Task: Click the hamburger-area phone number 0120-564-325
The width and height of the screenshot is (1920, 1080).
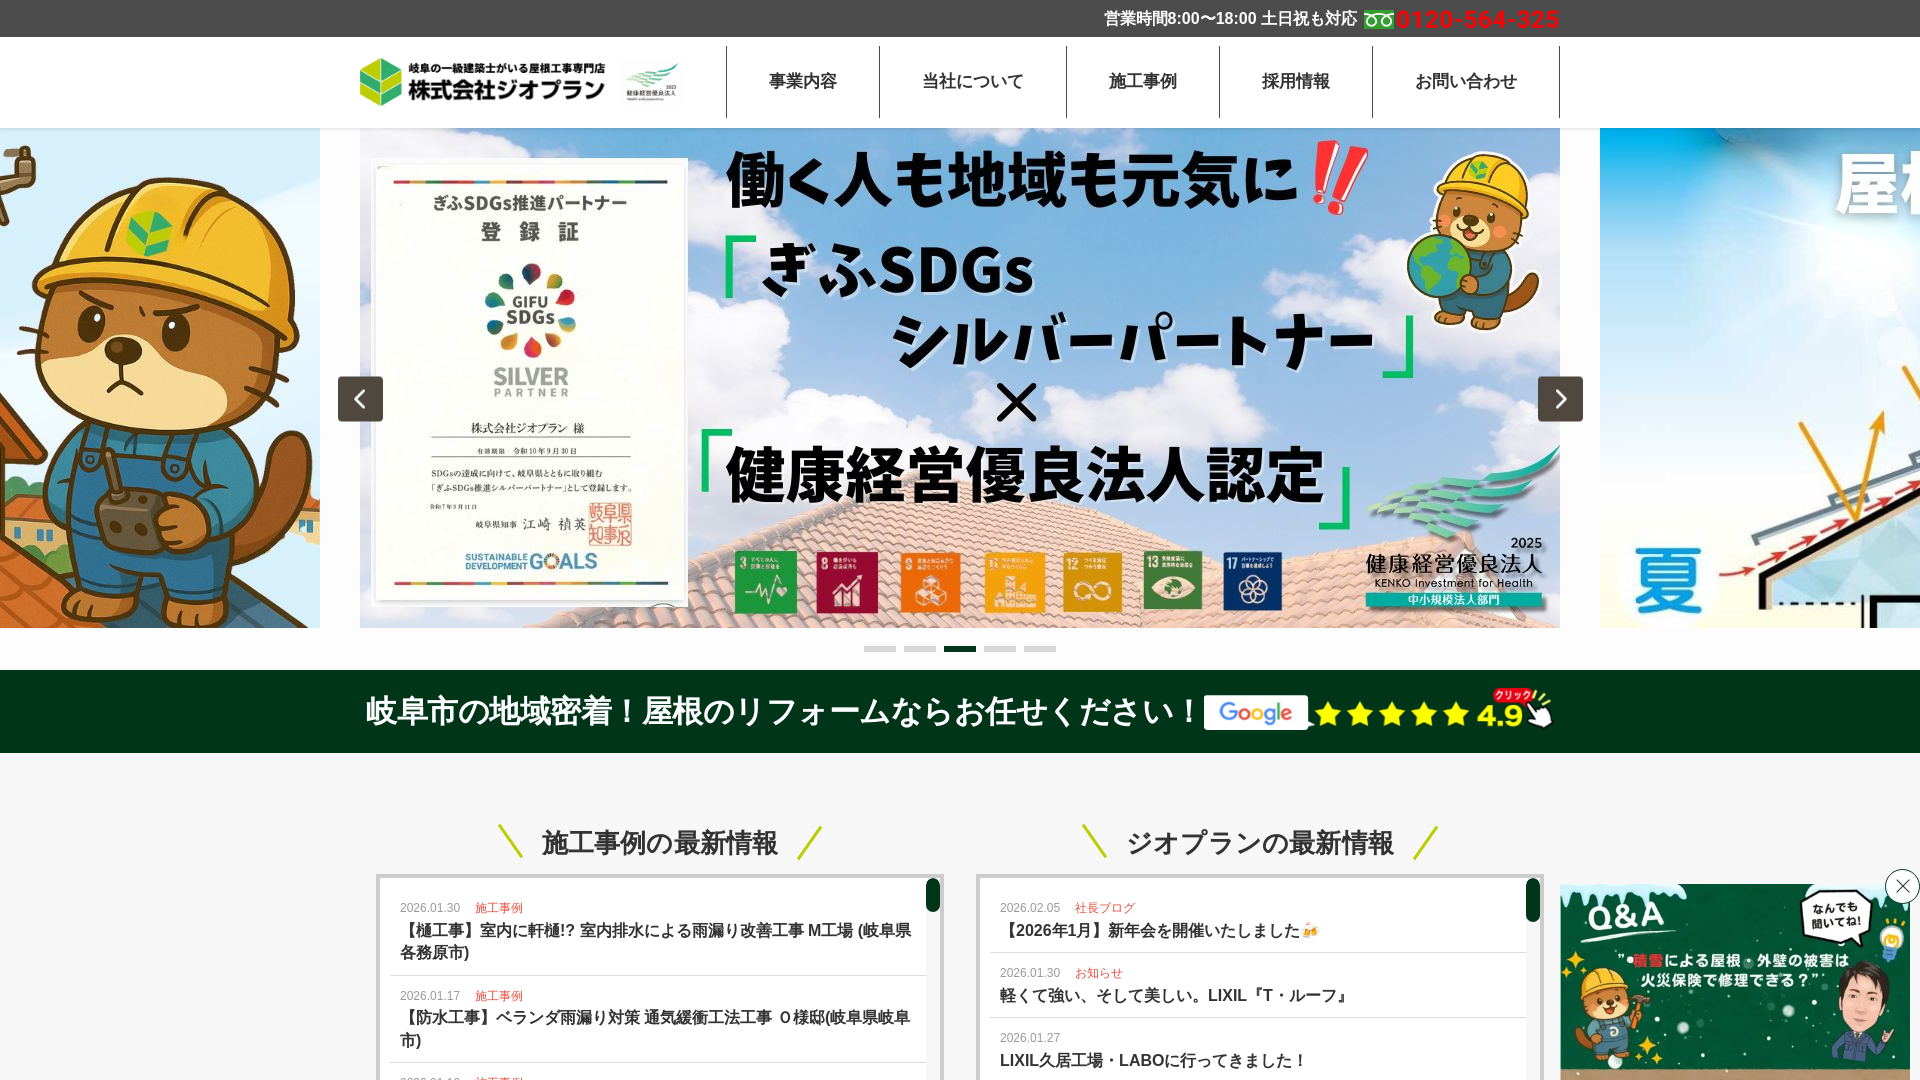Action: (1480, 18)
